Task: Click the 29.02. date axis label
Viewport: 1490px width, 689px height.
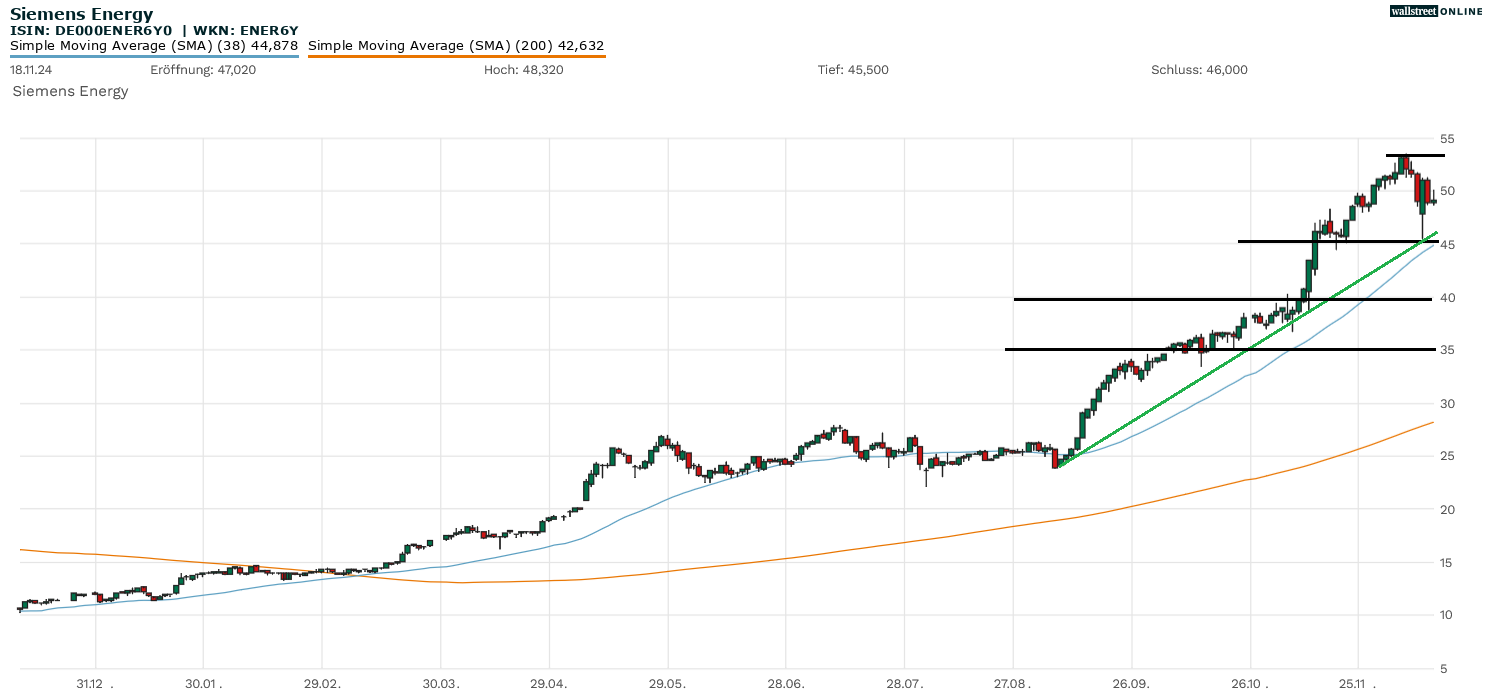Action: click(x=321, y=683)
